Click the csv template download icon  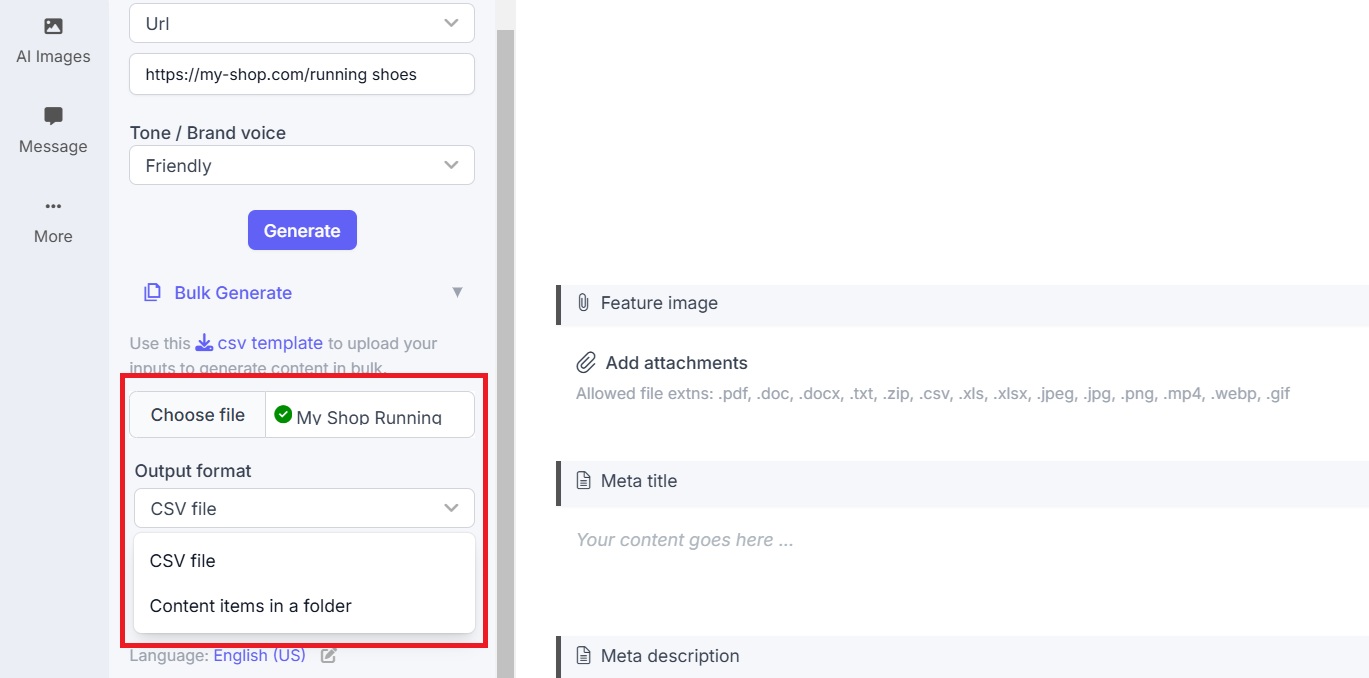(204, 343)
